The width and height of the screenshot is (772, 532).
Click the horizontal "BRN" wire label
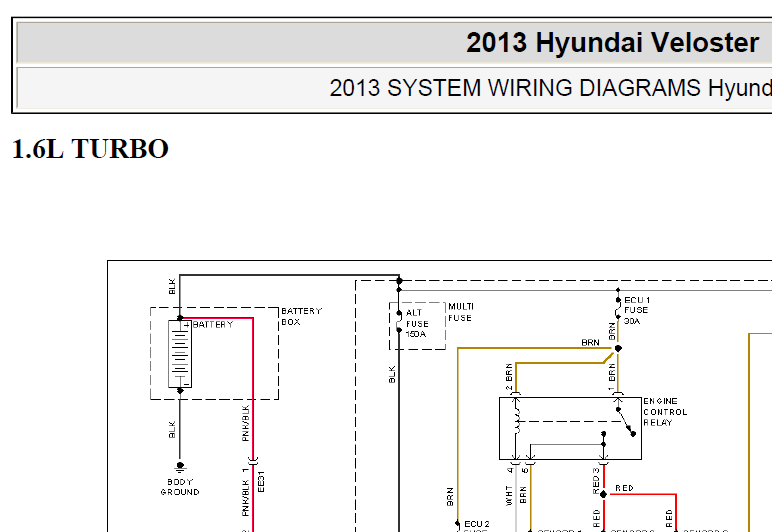(x=590, y=343)
